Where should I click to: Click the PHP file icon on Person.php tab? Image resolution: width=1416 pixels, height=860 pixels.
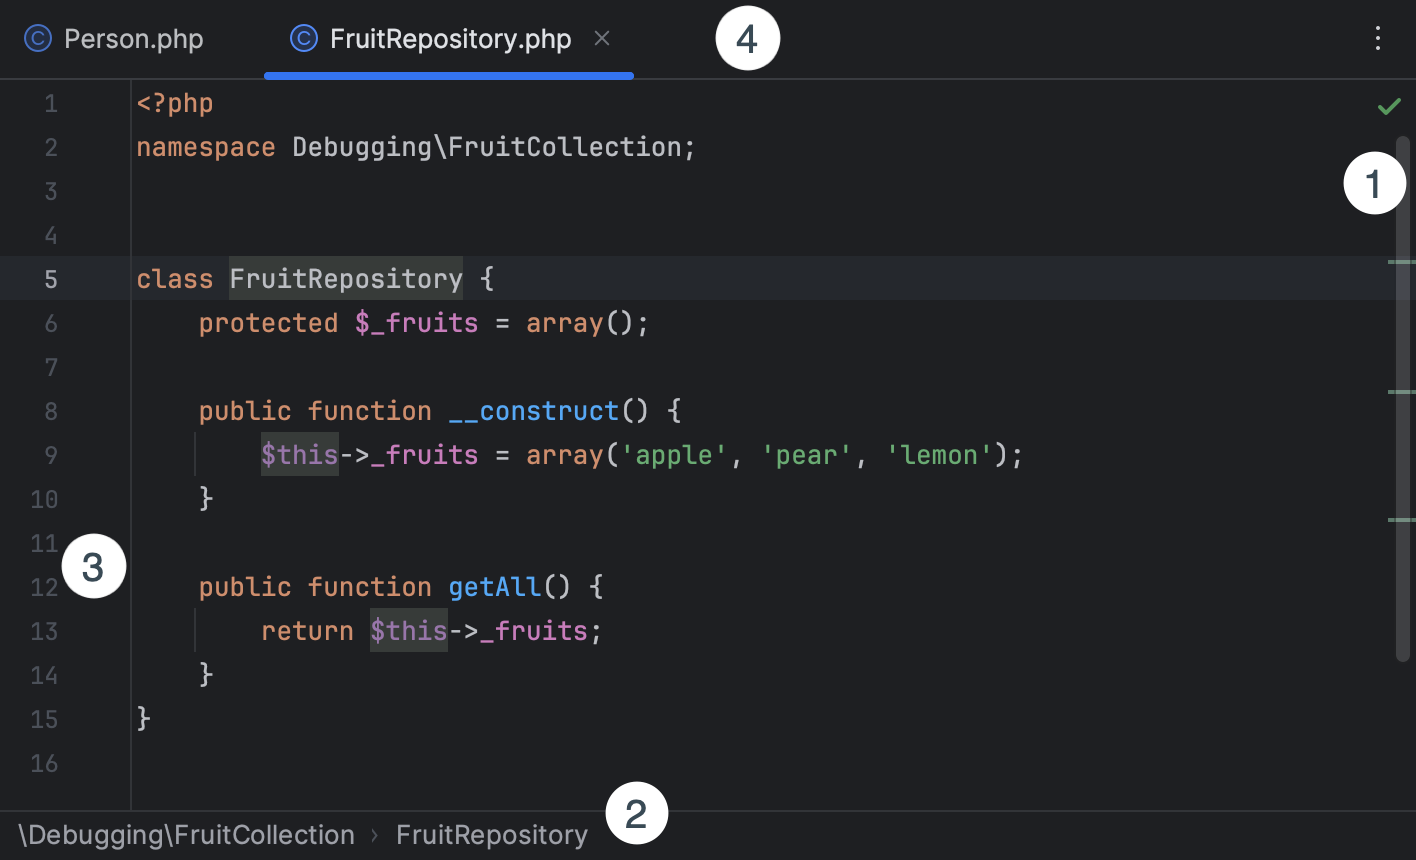37,38
